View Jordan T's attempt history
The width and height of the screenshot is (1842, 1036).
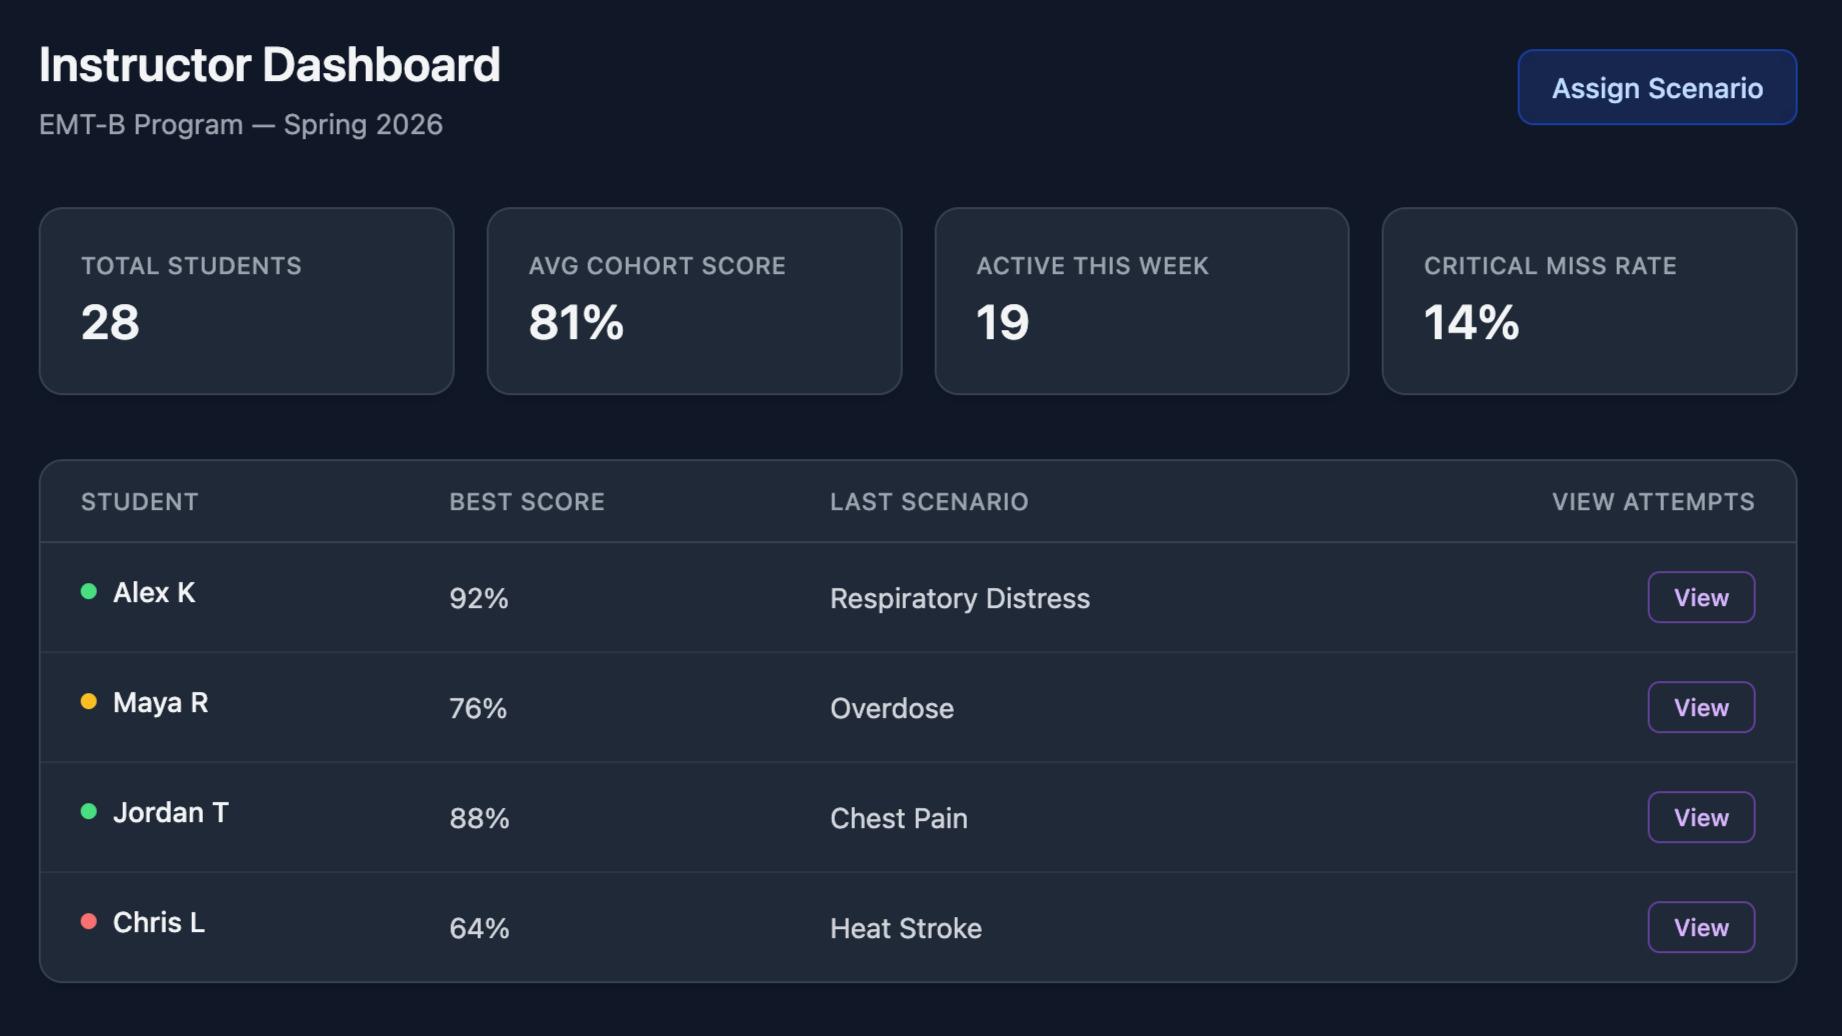tap(1701, 817)
